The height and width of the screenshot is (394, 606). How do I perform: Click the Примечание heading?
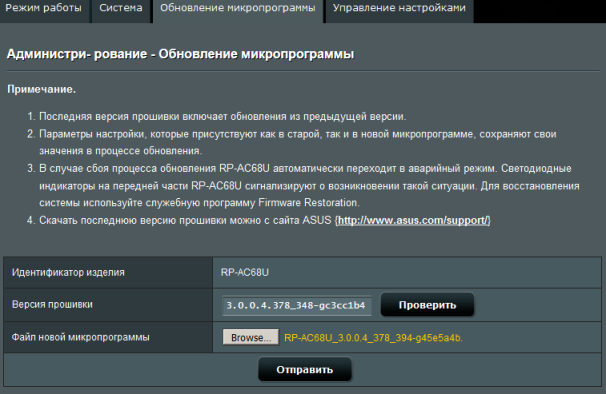click(42, 89)
